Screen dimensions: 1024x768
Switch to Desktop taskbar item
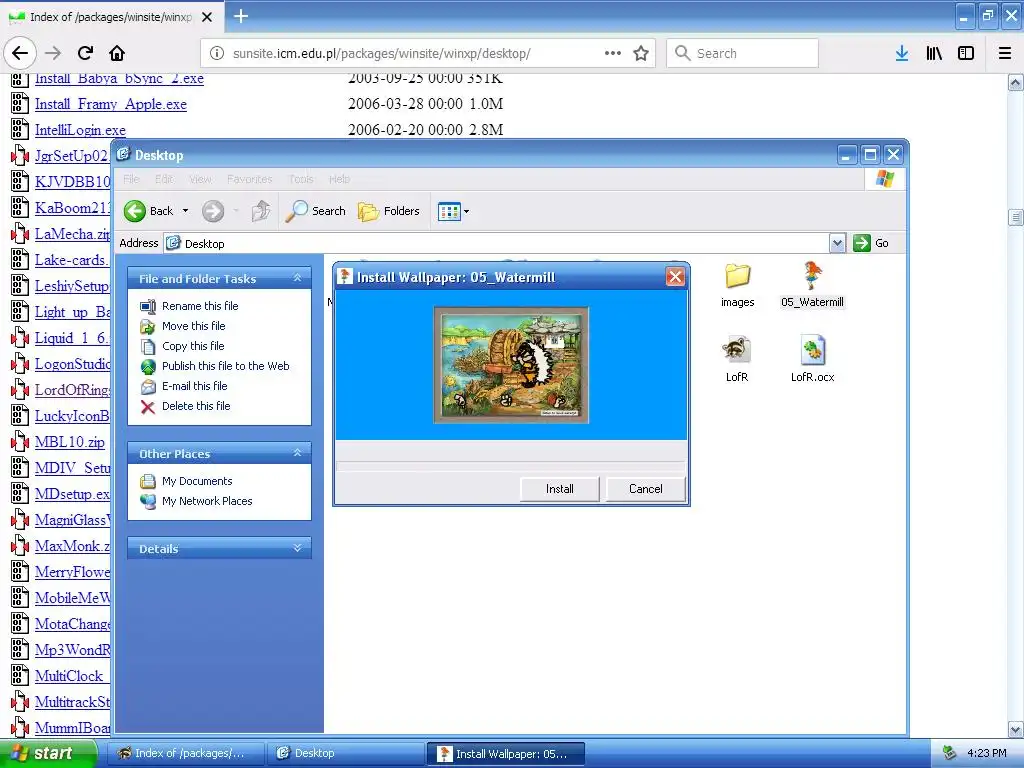(x=346, y=754)
